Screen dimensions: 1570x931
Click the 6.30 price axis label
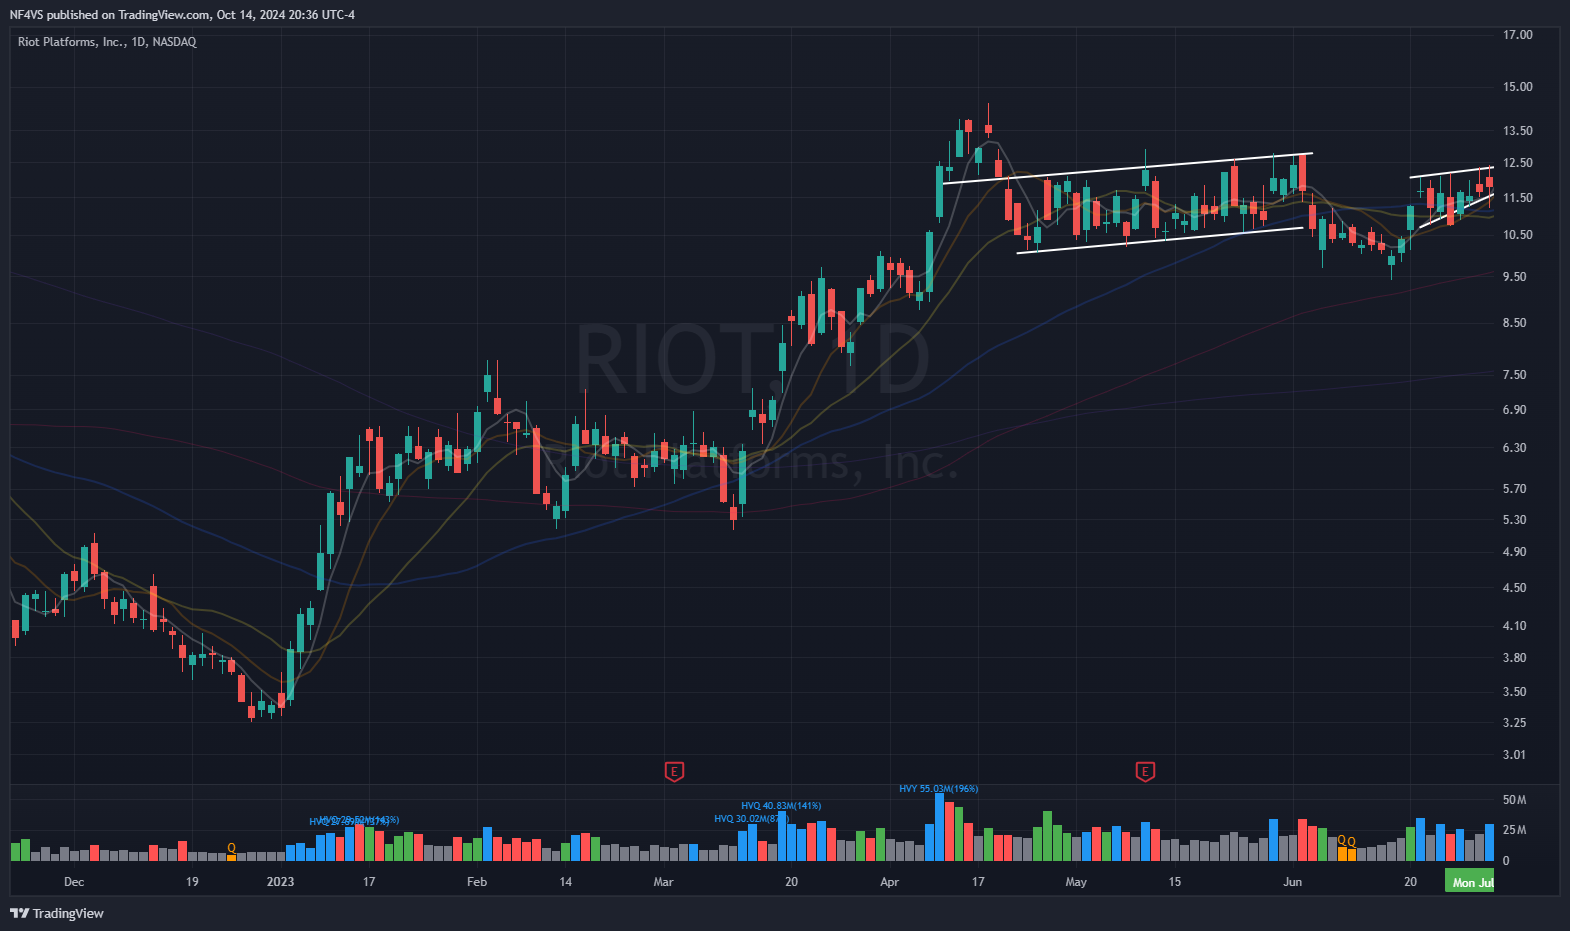(1514, 448)
